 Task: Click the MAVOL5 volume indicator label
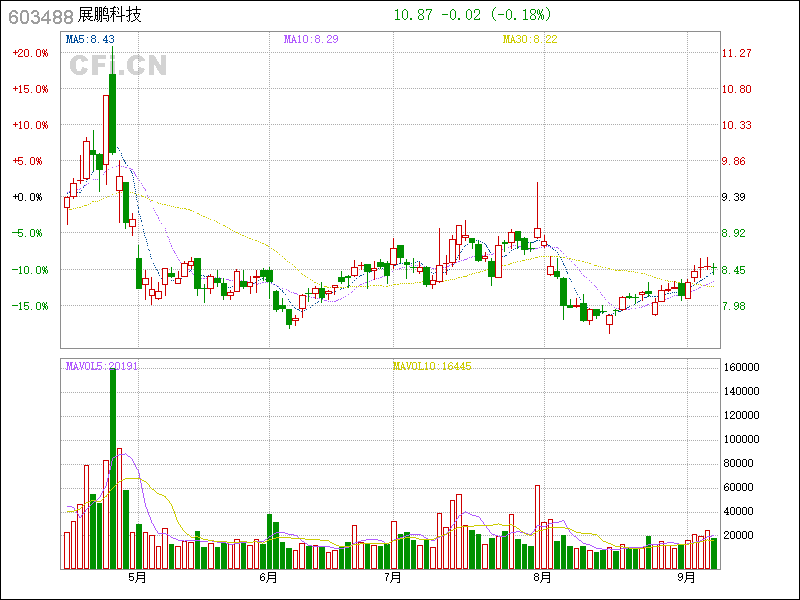[x=101, y=366]
